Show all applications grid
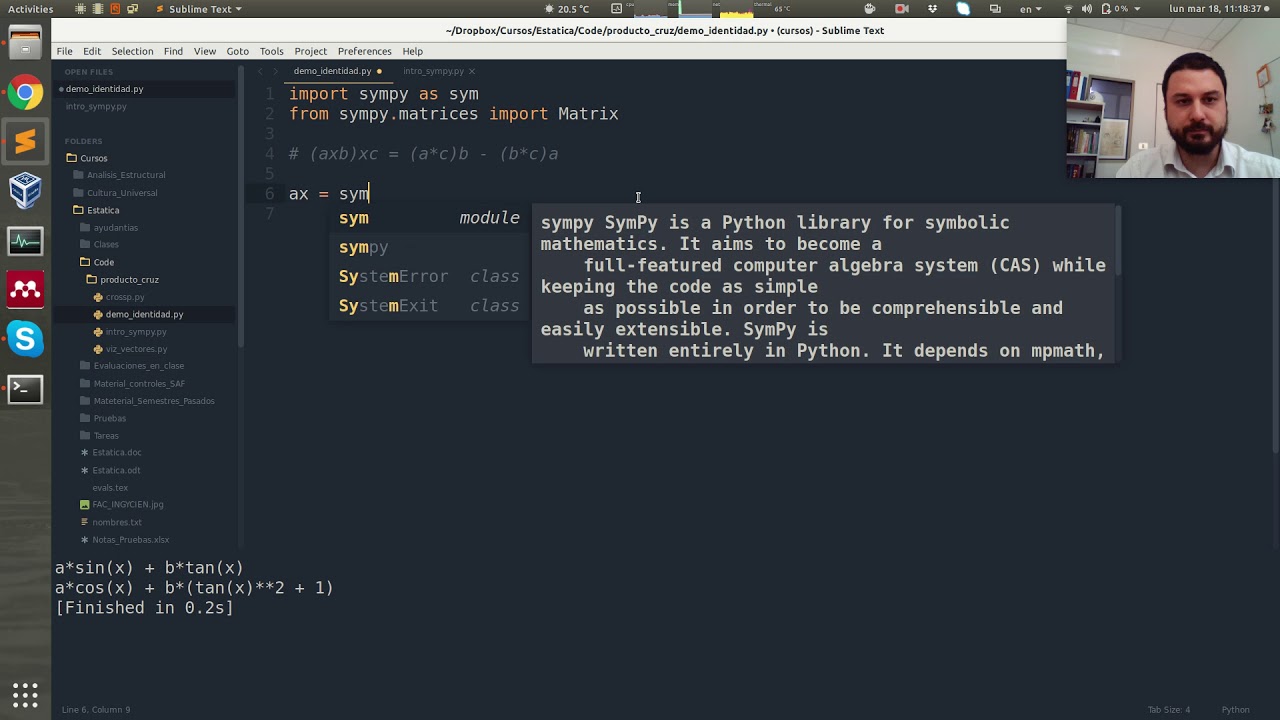The image size is (1280, 720). click(25, 695)
